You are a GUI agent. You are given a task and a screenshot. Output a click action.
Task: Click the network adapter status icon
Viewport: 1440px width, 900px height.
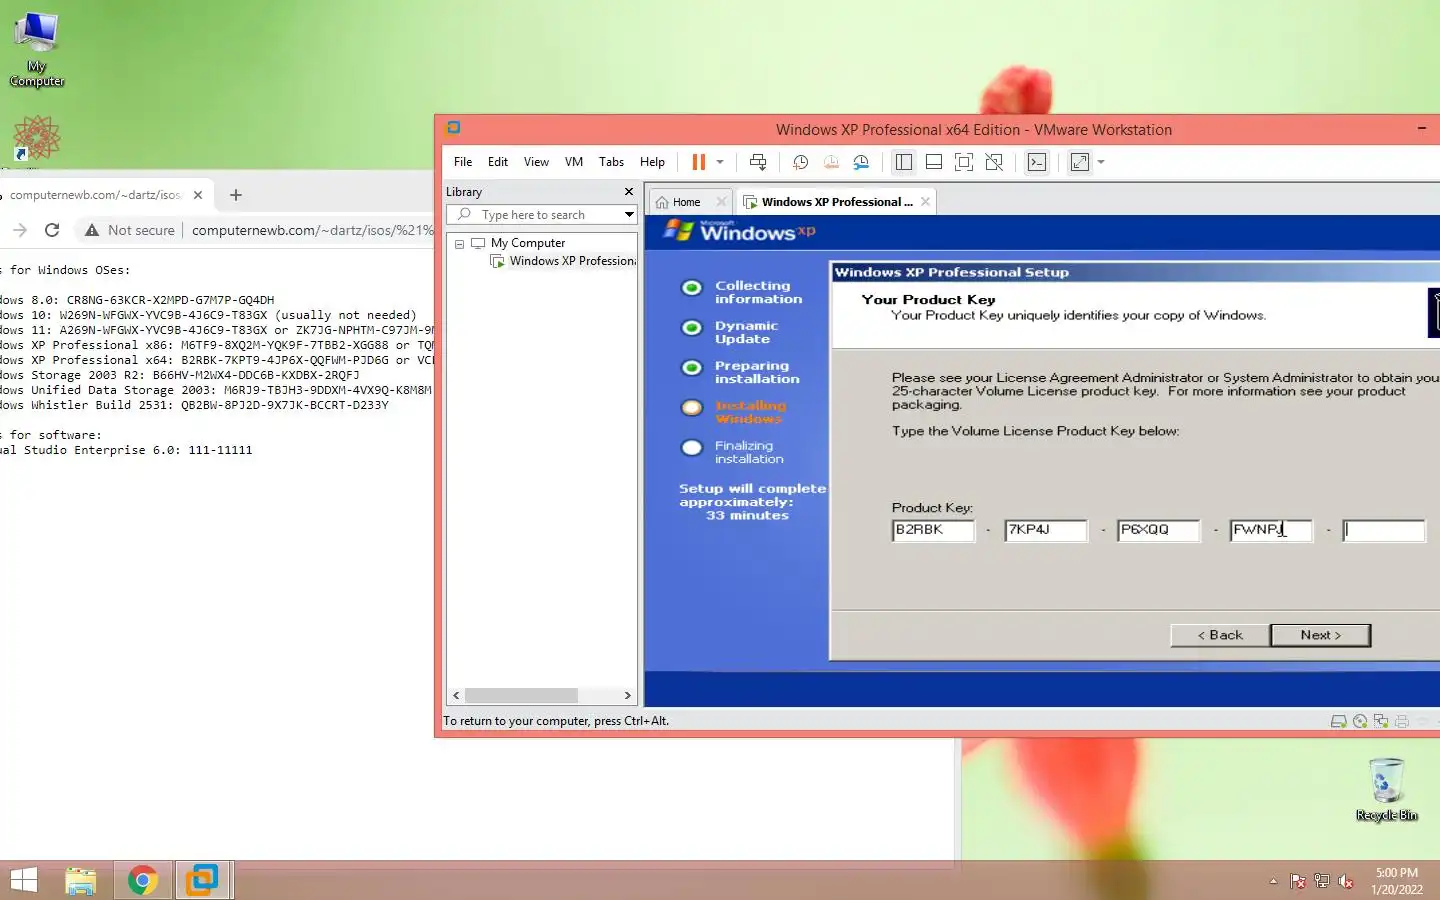(1381, 721)
